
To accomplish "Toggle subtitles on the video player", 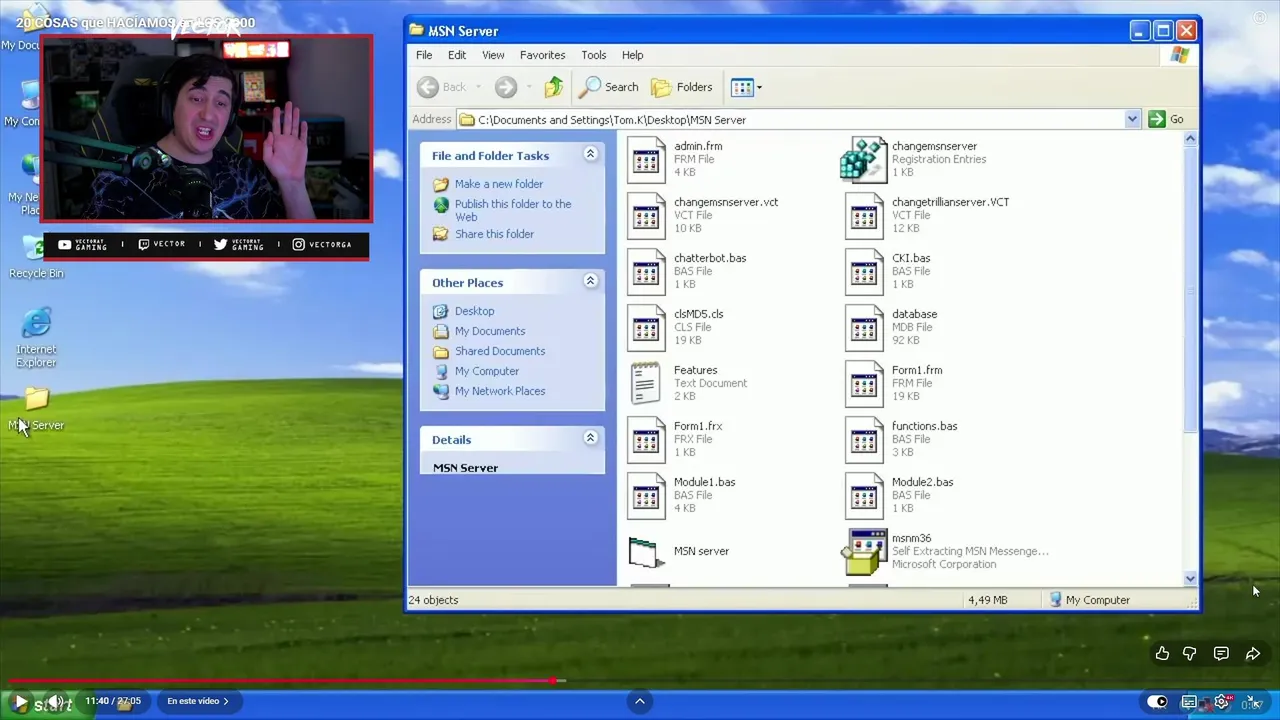I will click(1189, 702).
